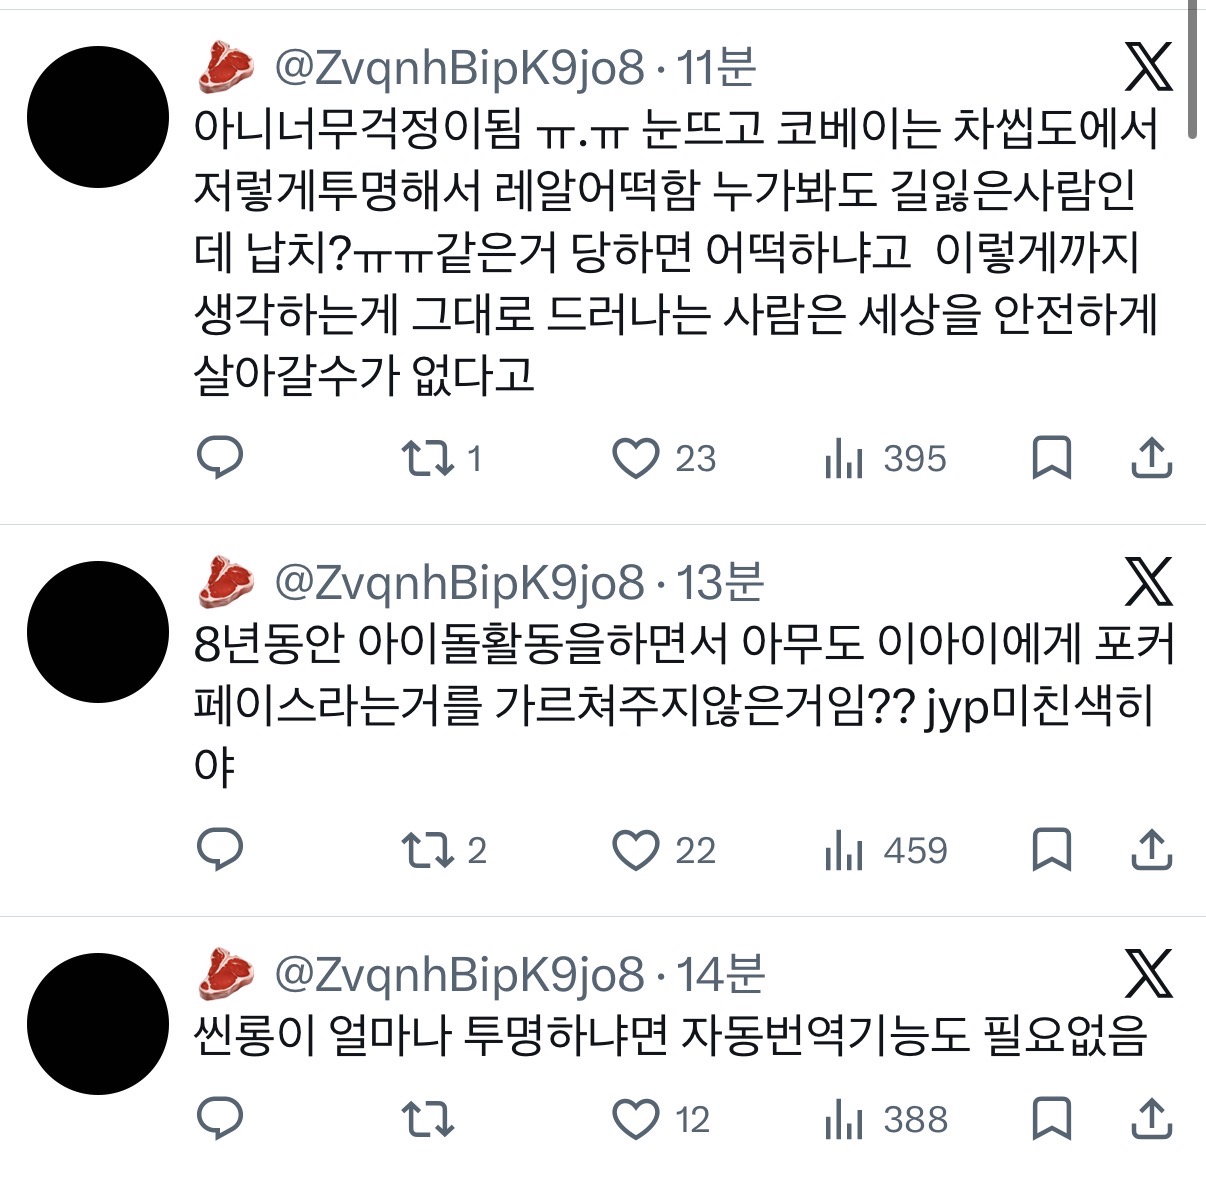1206x1197 pixels.
Task: Share the 13분 tweet
Action: (1151, 850)
